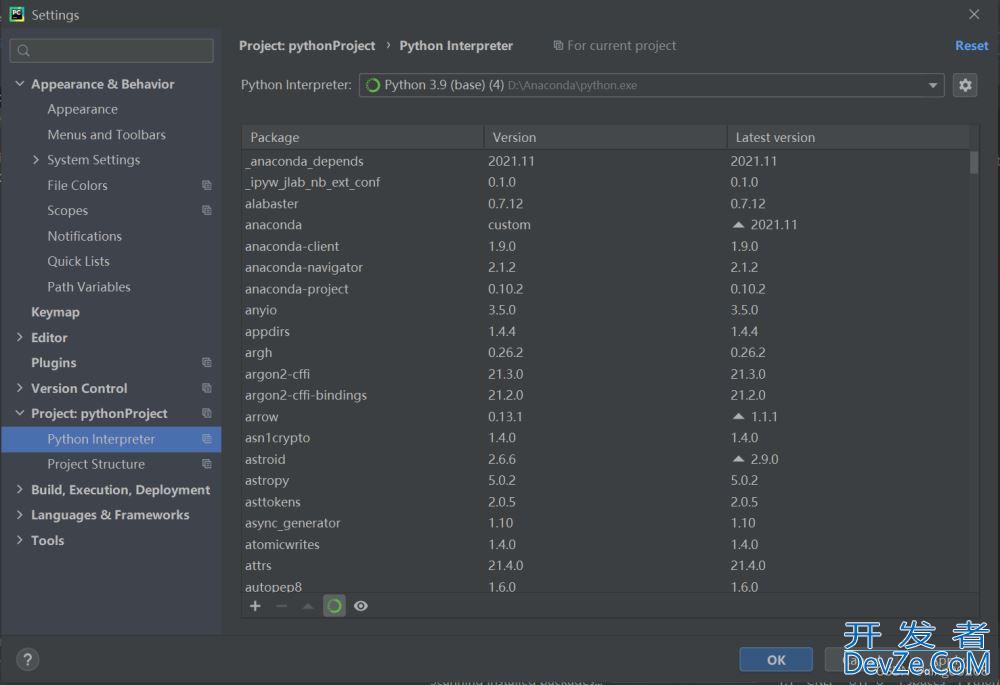1000x685 pixels.
Task: Click the upgrade arrow for astroid 2.9.0
Action: pos(739,459)
